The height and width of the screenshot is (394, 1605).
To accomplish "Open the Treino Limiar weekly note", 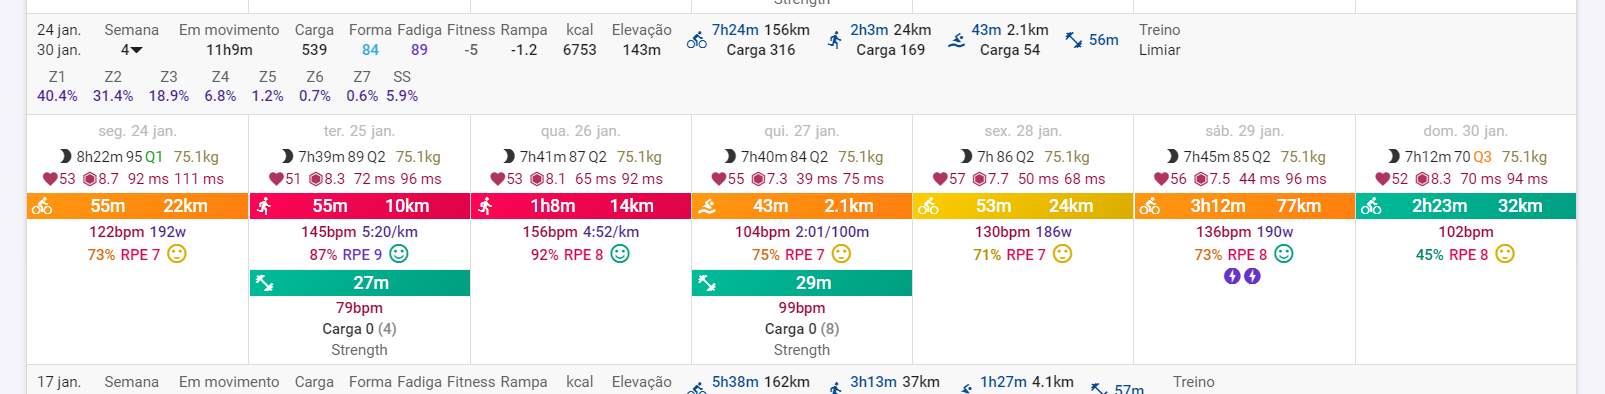I will (x=1159, y=40).
